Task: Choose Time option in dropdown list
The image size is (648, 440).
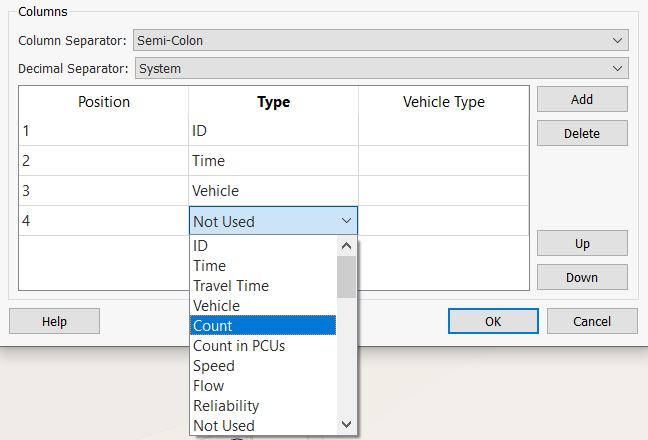Action: point(262,266)
